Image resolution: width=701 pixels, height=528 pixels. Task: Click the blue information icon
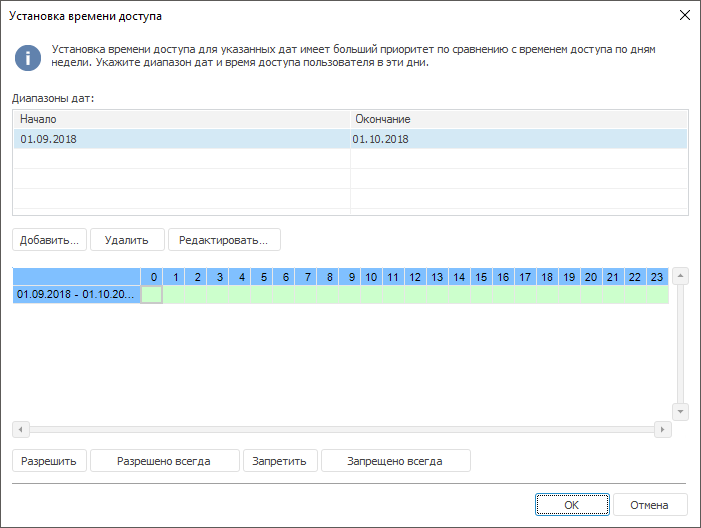pyautogui.click(x=28, y=57)
